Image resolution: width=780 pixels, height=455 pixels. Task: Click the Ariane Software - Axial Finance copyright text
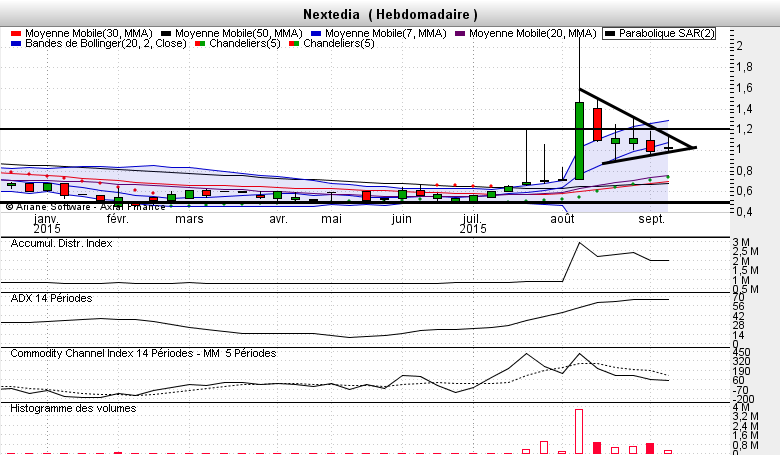85,207
